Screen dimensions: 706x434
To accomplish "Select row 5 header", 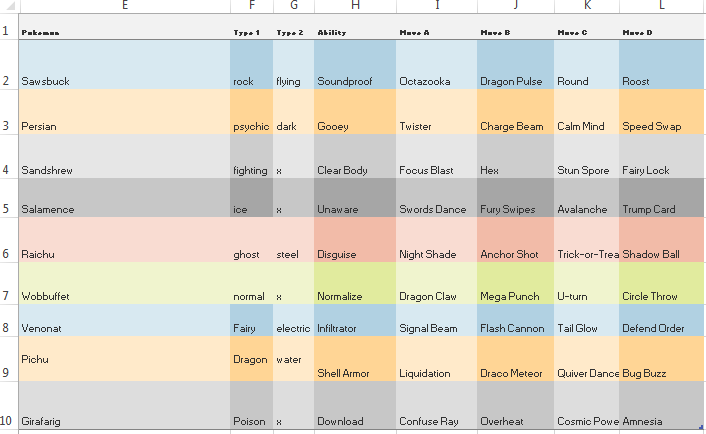I will tap(9, 198).
